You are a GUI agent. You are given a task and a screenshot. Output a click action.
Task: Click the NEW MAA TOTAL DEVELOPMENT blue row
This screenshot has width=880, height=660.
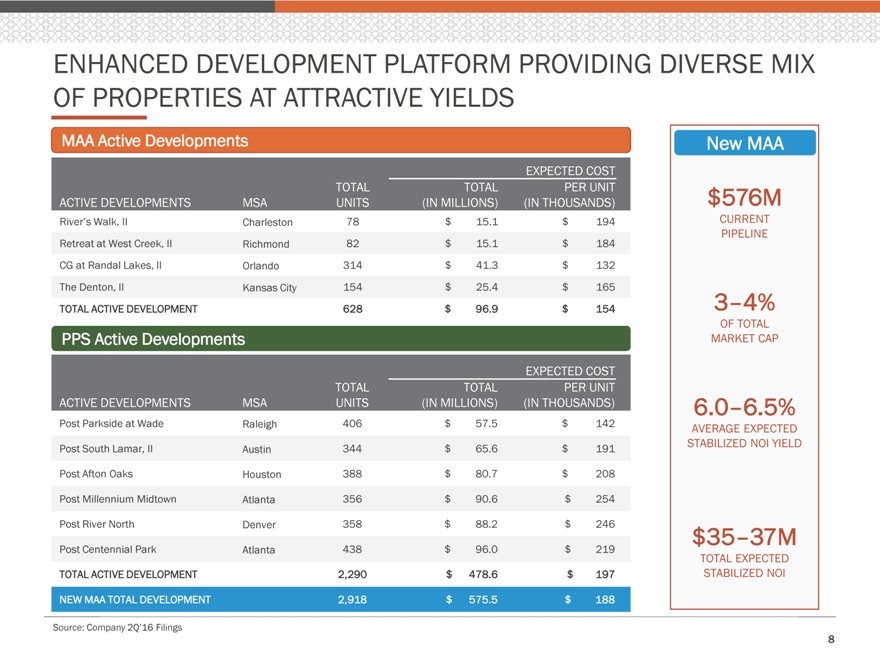[340, 599]
